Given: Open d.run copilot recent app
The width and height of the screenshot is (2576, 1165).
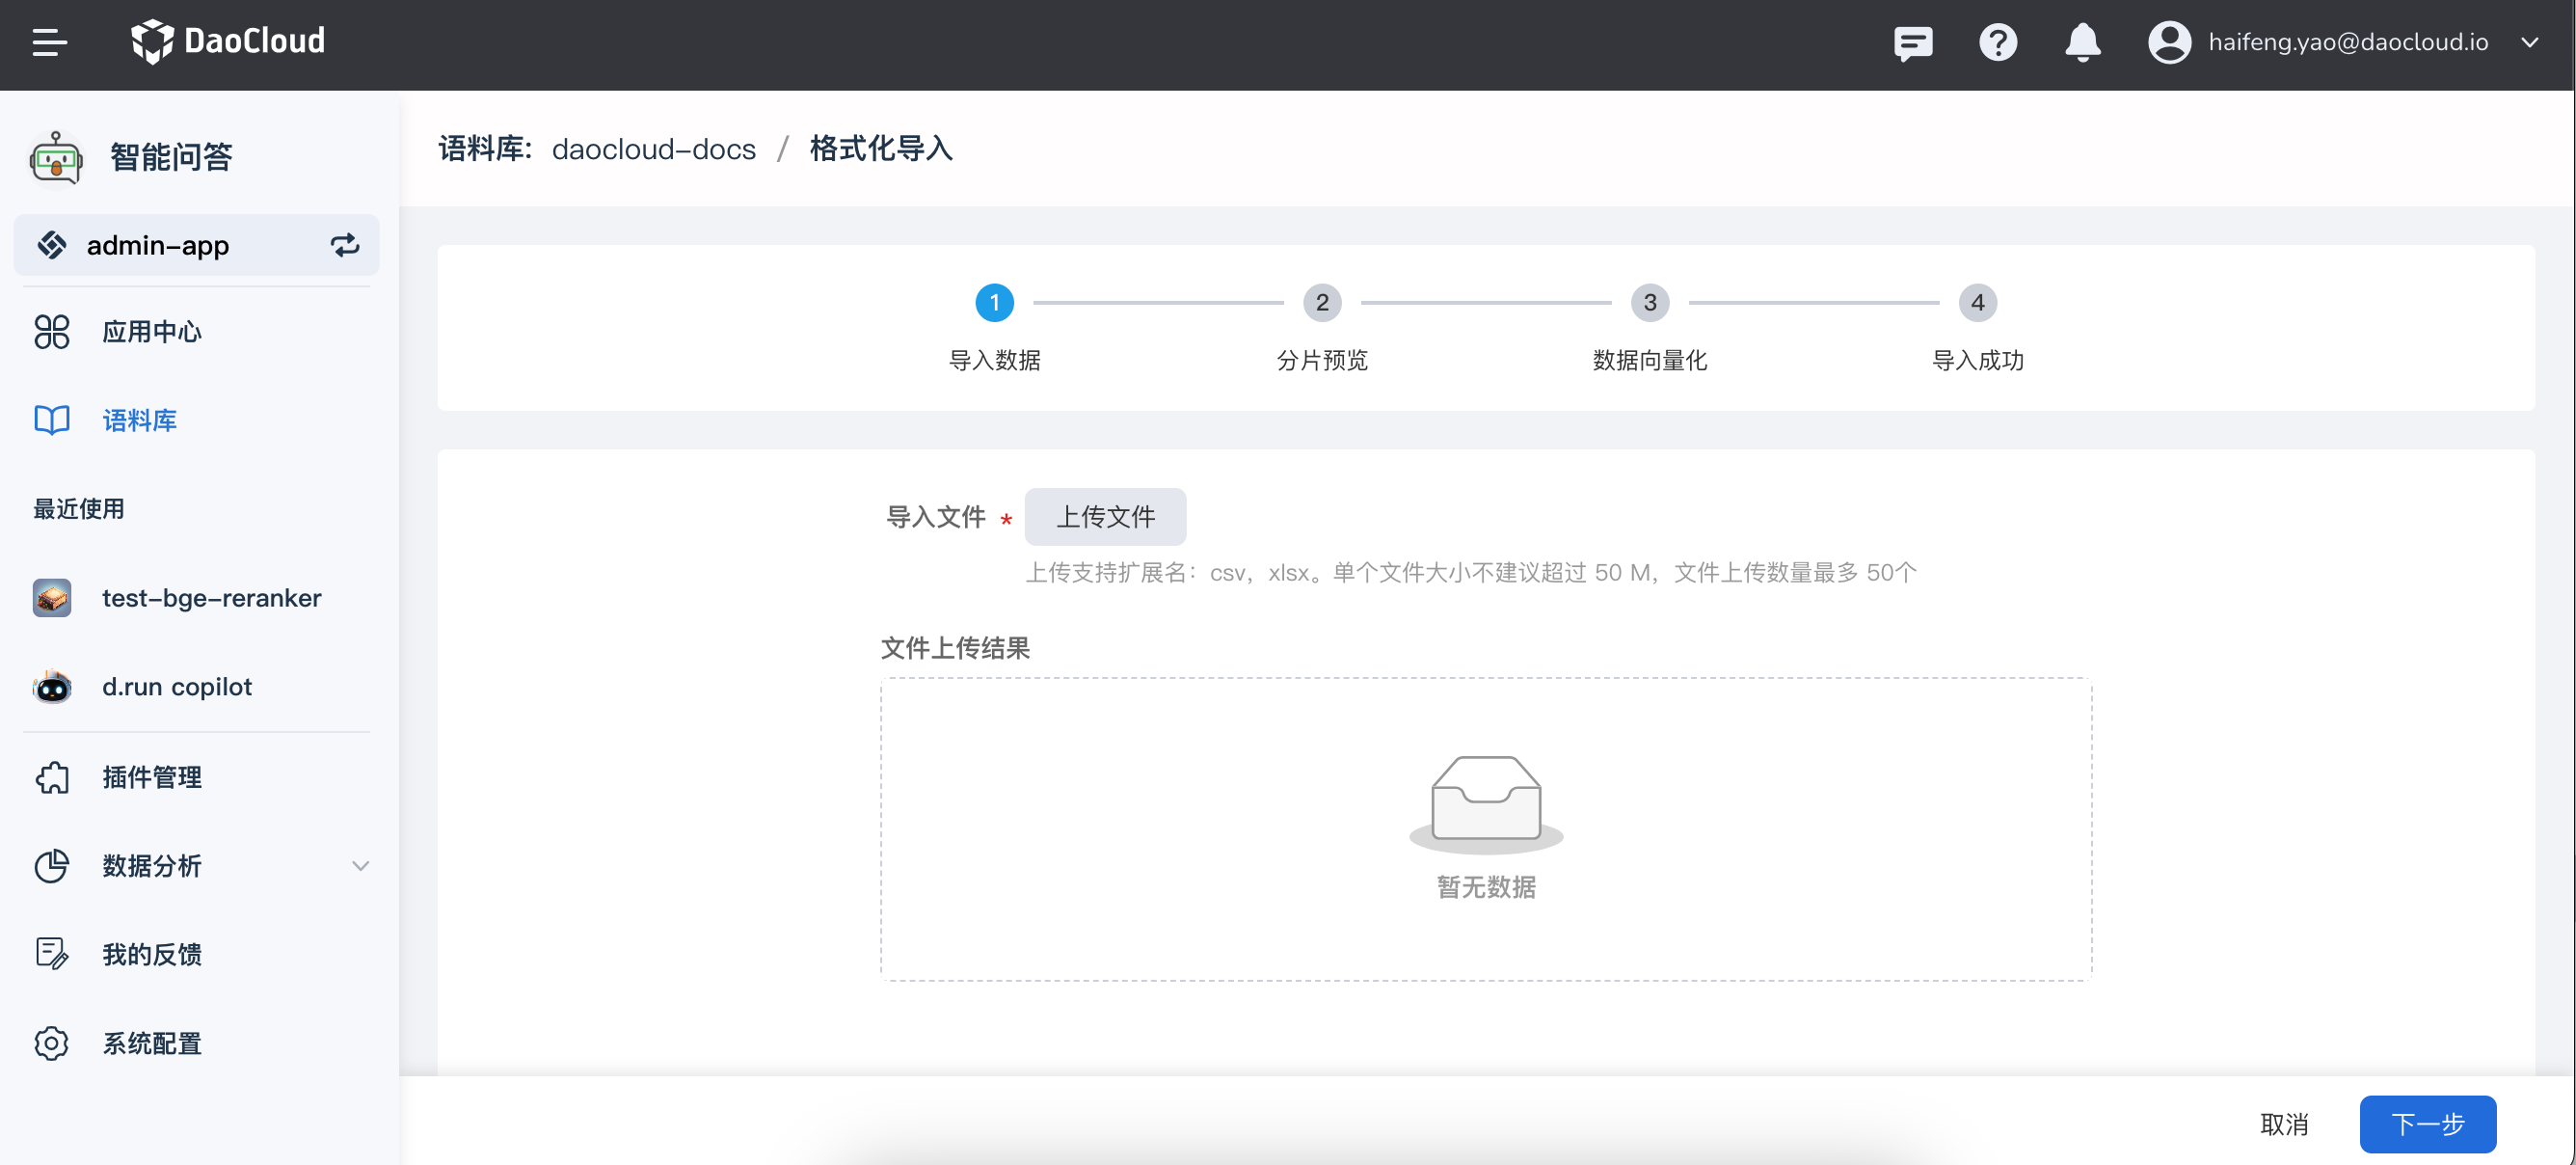Looking at the screenshot, I should coord(176,687).
